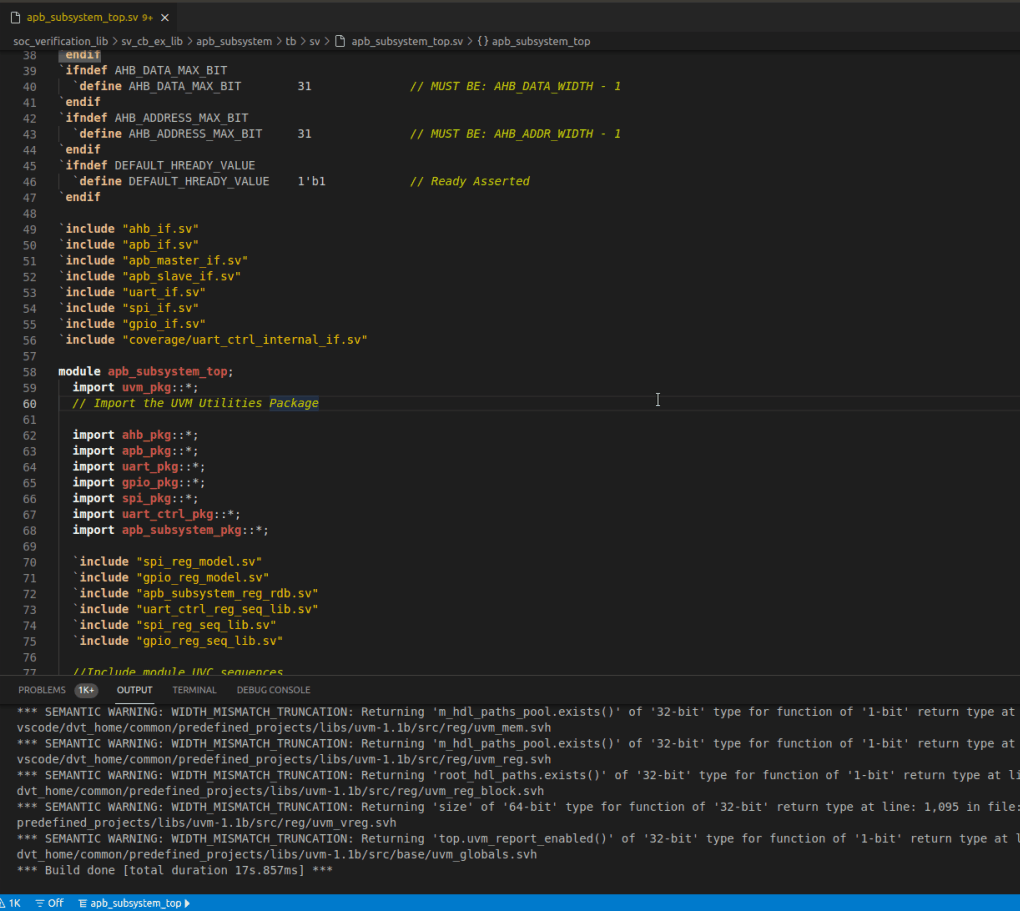Click the 9+ modified badge on the editor tab
This screenshot has height=911, width=1020.
[x=146, y=16]
